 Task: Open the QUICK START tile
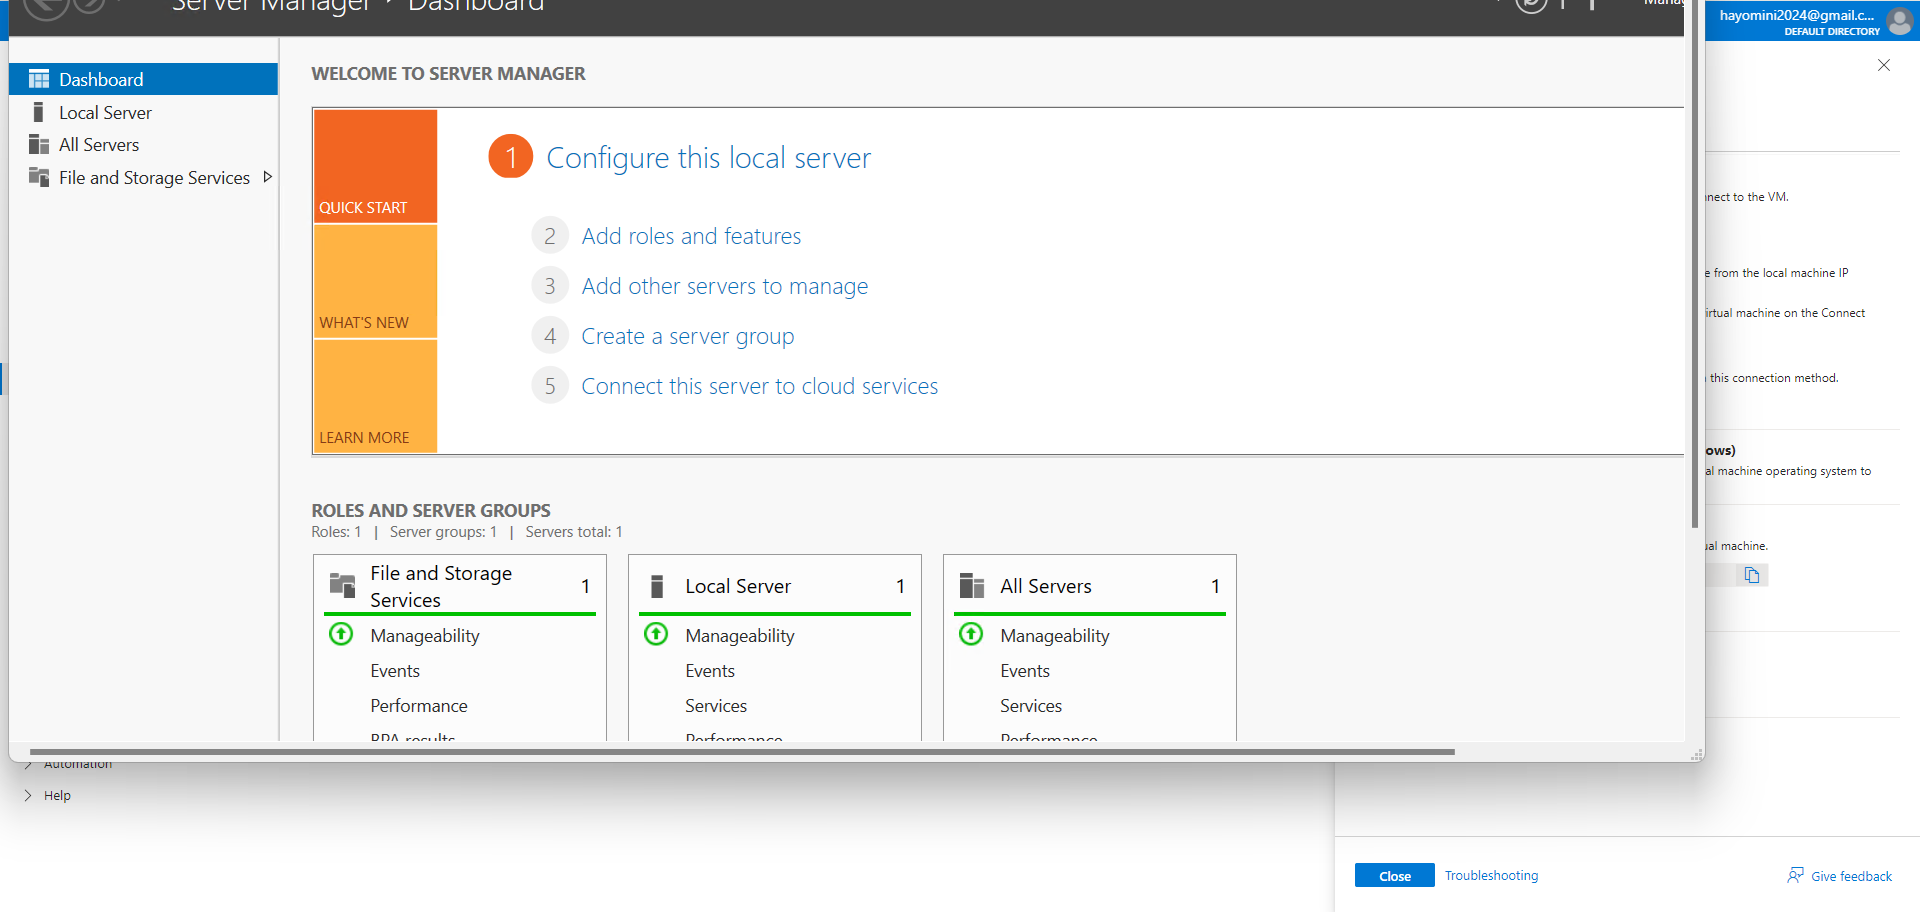[x=375, y=166]
